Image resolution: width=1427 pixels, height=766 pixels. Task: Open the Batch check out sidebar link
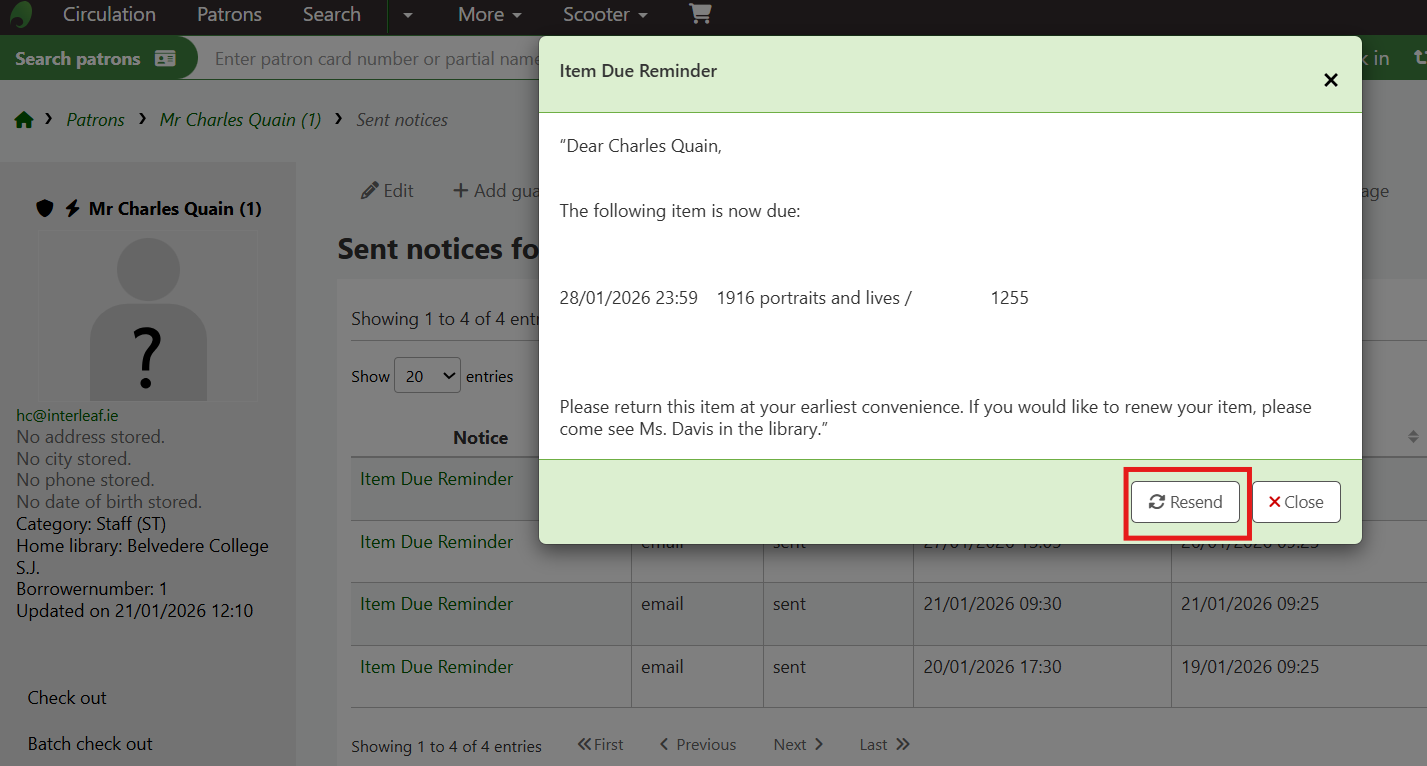pos(90,744)
